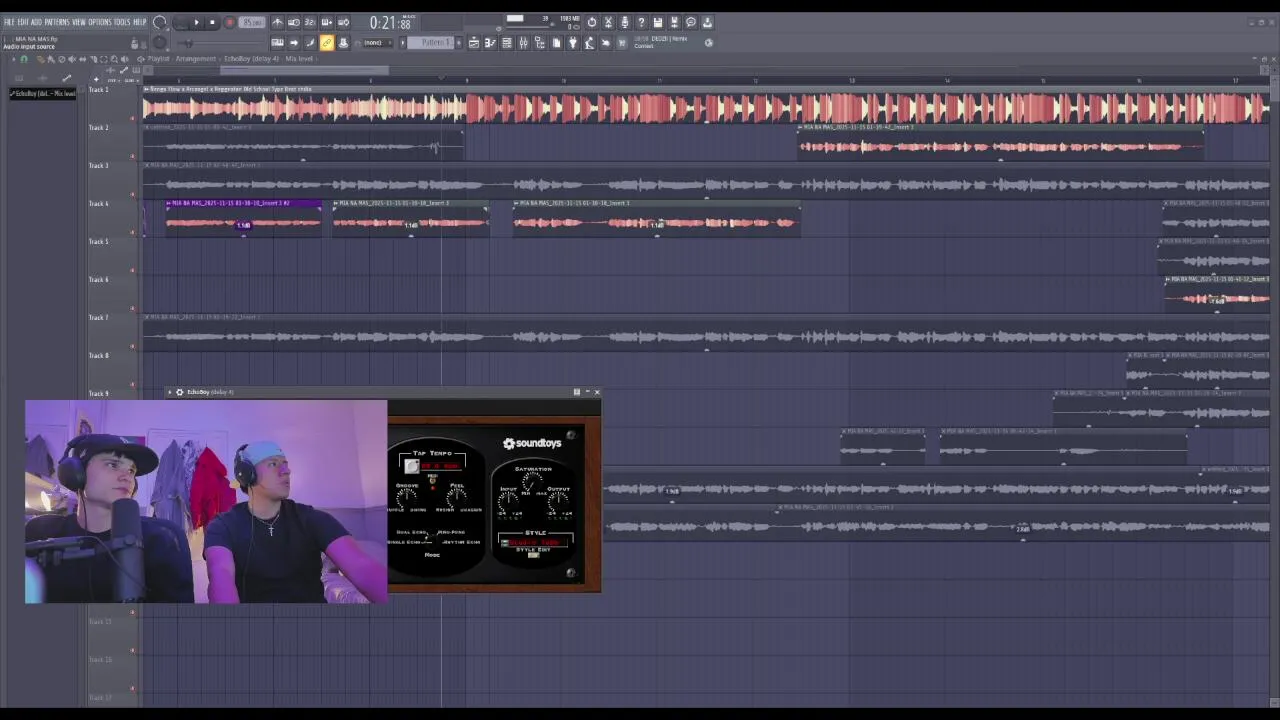This screenshot has height=720, width=1280.
Task: Open the Piano roll icon in toolbar
Action: pos(490,43)
